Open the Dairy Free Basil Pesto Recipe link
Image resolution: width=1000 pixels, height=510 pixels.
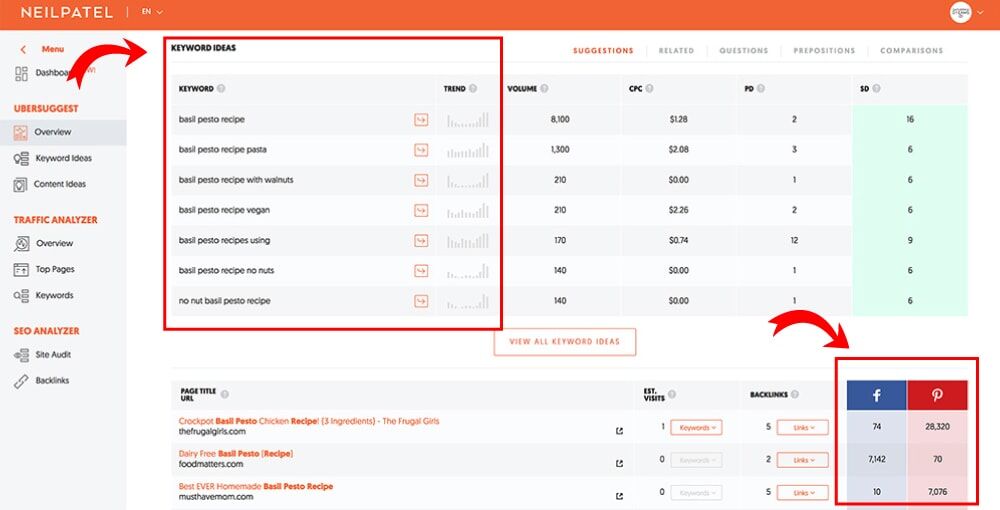[x=235, y=454]
